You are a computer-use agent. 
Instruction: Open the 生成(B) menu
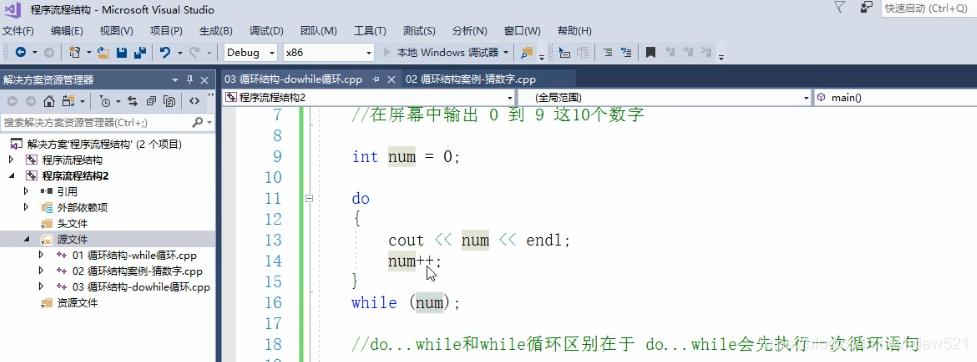click(216, 31)
